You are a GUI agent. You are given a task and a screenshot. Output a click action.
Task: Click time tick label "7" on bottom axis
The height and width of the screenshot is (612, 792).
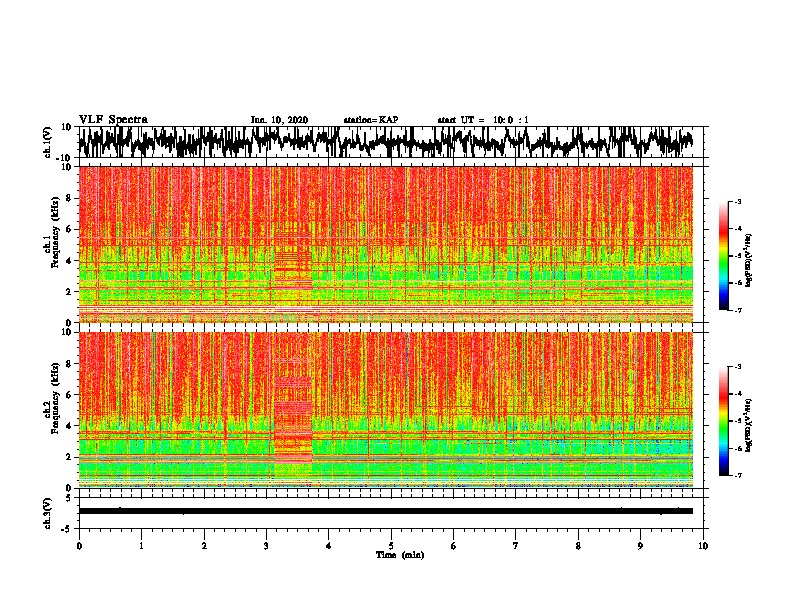516,546
